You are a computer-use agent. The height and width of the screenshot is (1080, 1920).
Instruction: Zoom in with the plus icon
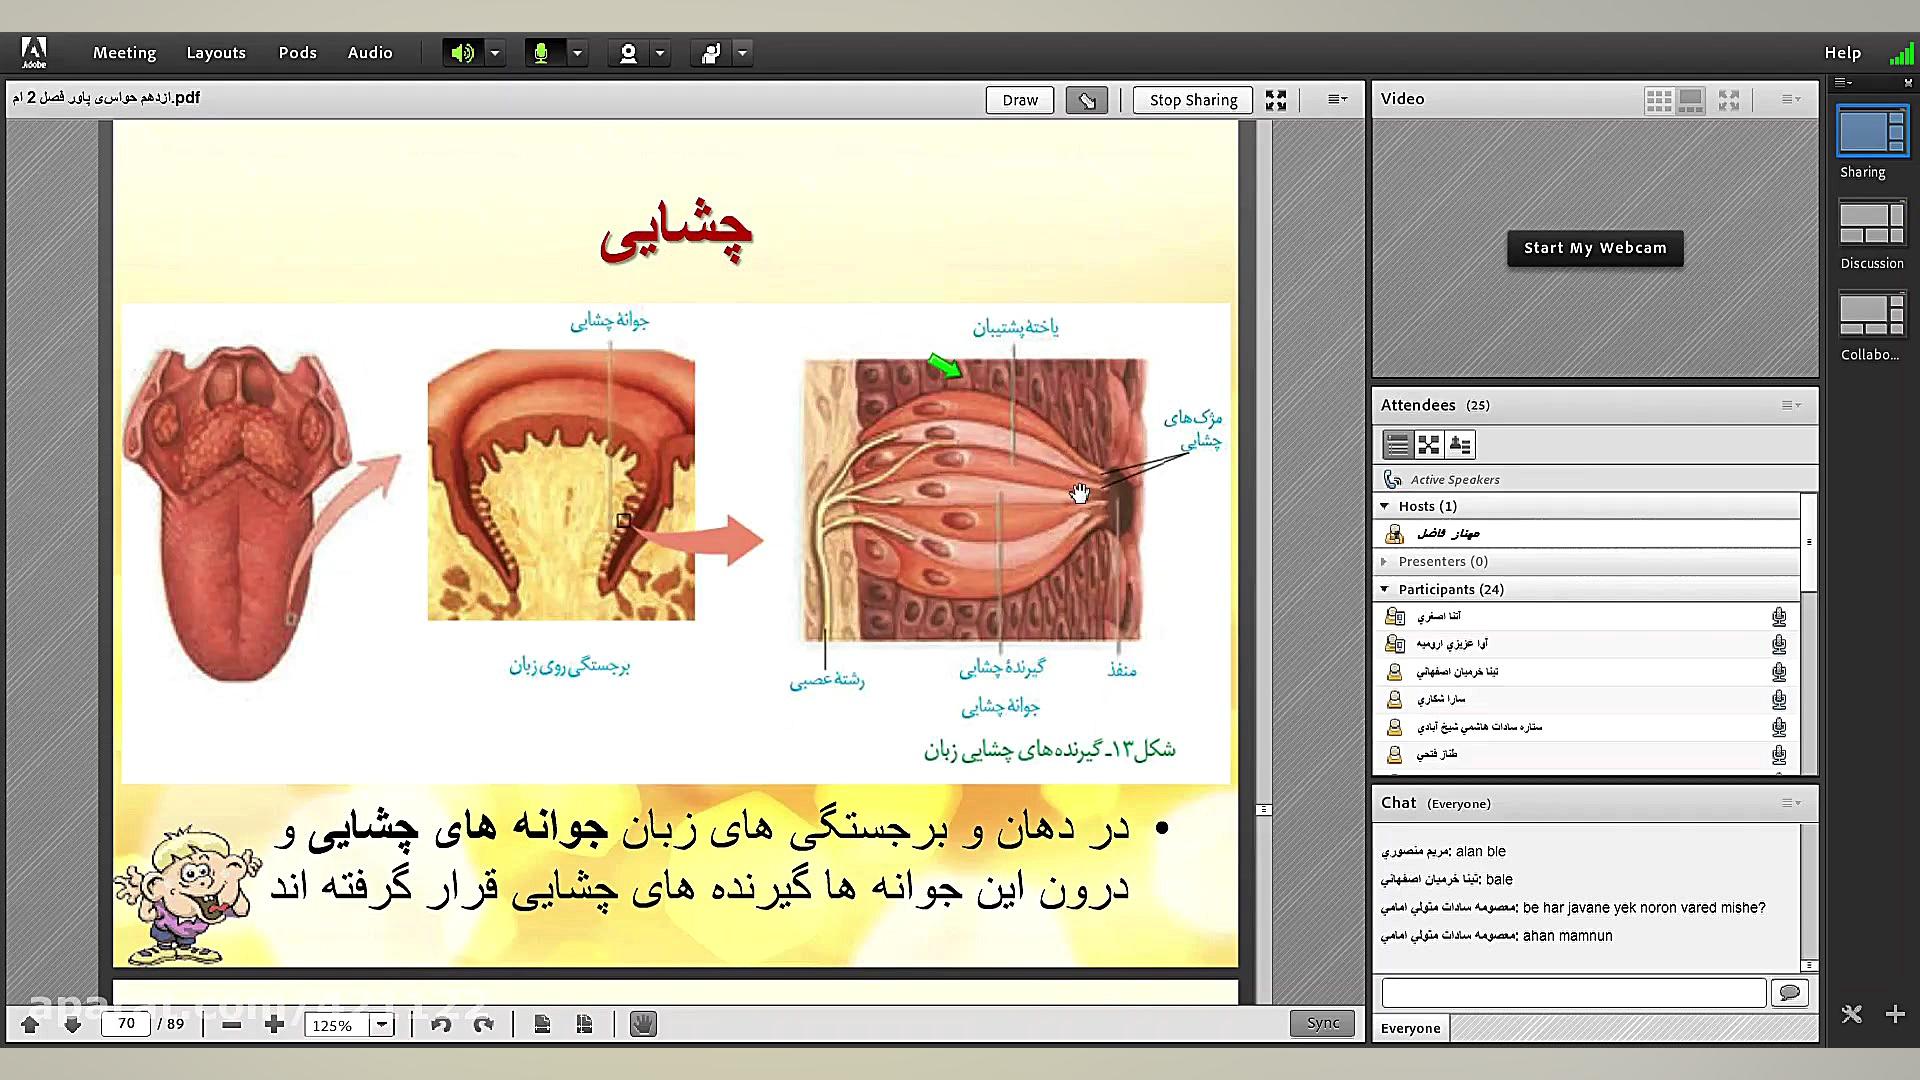coord(274,1024)
